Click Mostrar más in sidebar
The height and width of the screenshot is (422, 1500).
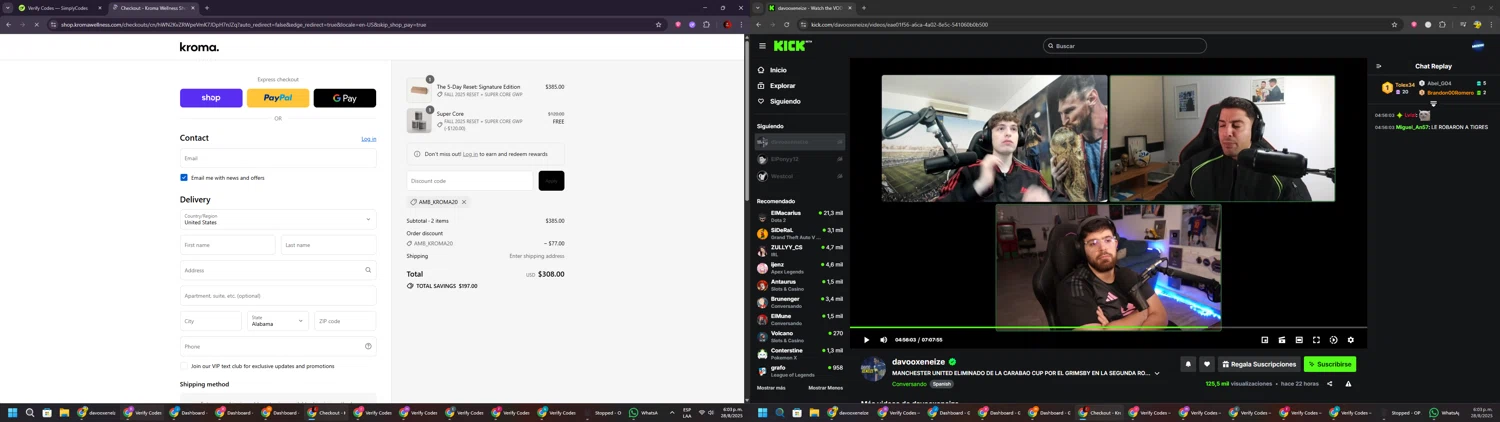pyautogui.click(x=771, y=388)
